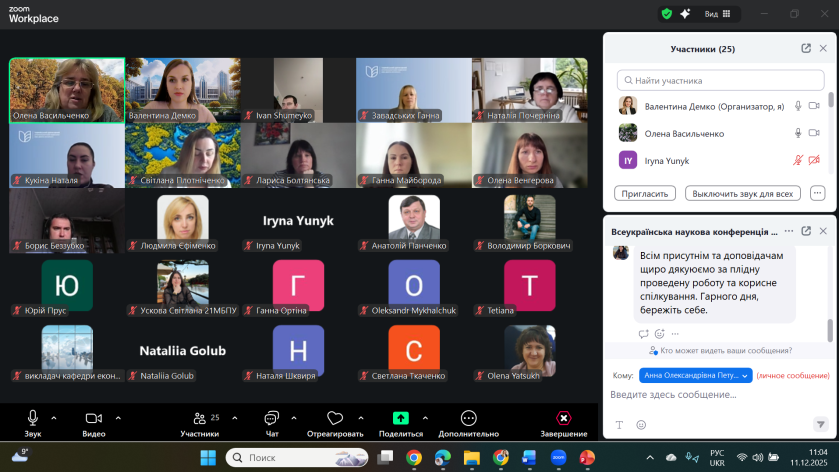
Task: Open chat emoji picker
Action: click(641, 425)
